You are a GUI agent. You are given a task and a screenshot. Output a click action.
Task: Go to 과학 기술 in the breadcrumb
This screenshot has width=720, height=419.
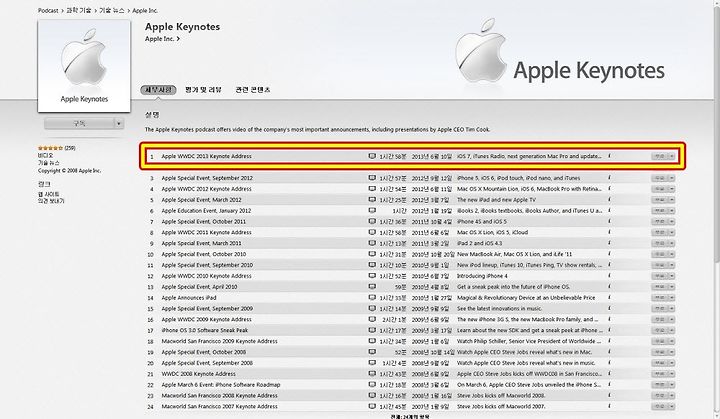coord(79,10)
